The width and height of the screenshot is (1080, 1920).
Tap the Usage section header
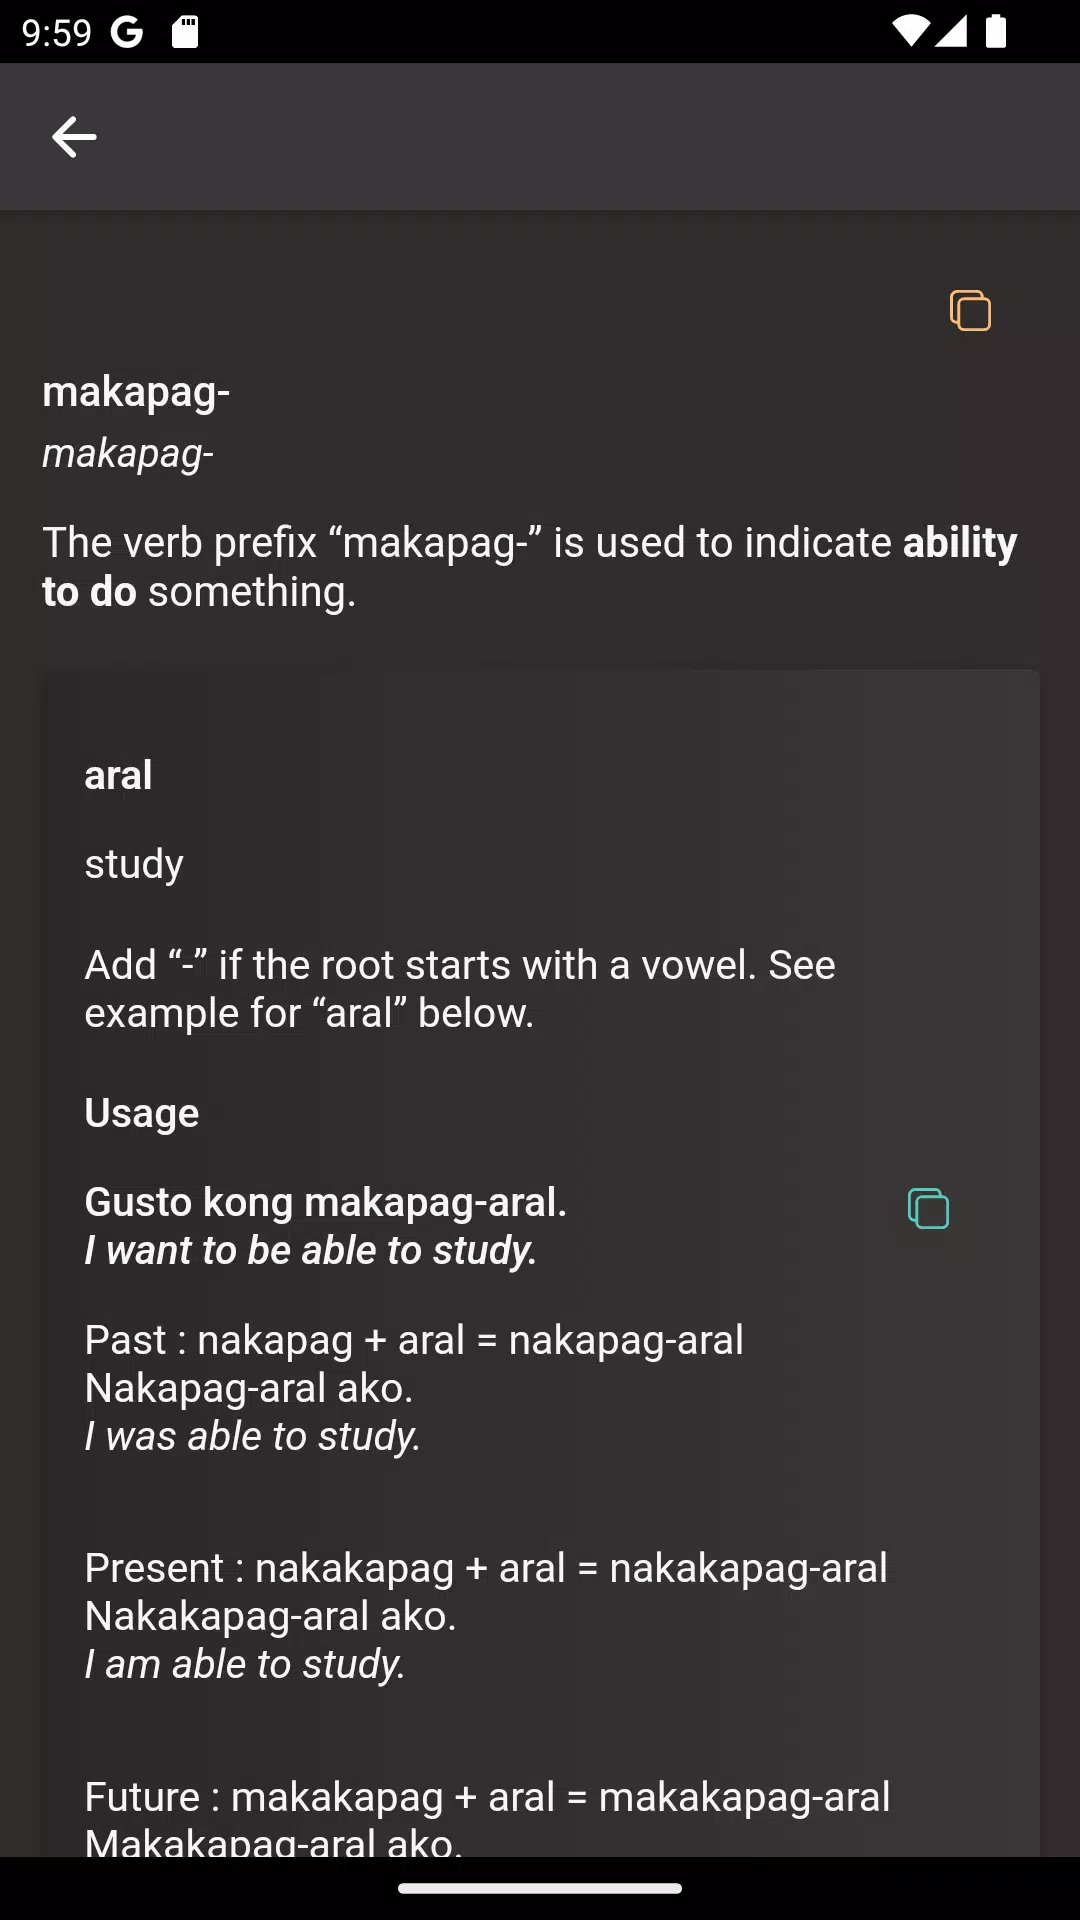point(141,1112)
